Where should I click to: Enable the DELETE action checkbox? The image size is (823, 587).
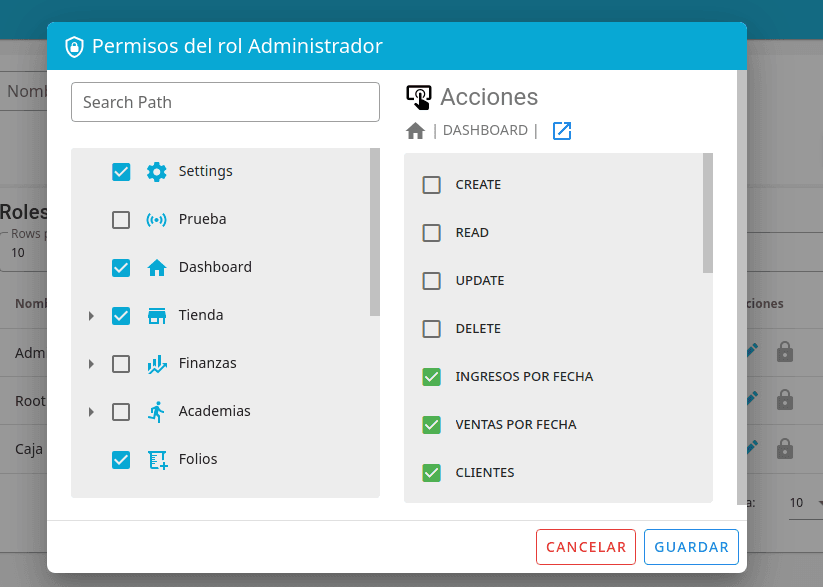tap(431, 329)
